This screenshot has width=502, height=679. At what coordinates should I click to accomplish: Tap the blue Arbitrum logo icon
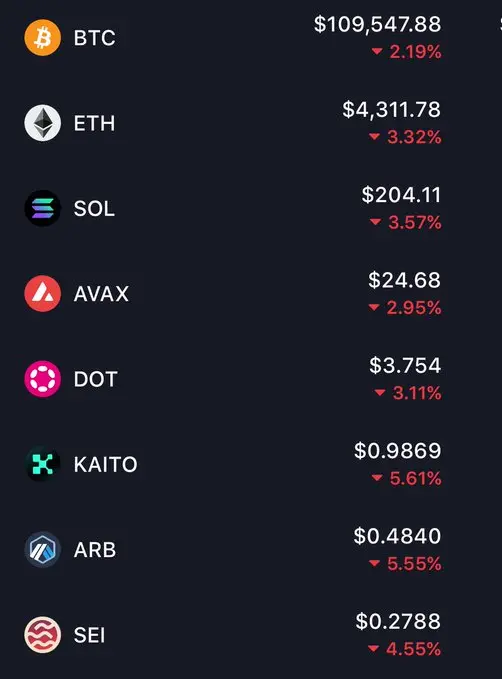(42, 550)
